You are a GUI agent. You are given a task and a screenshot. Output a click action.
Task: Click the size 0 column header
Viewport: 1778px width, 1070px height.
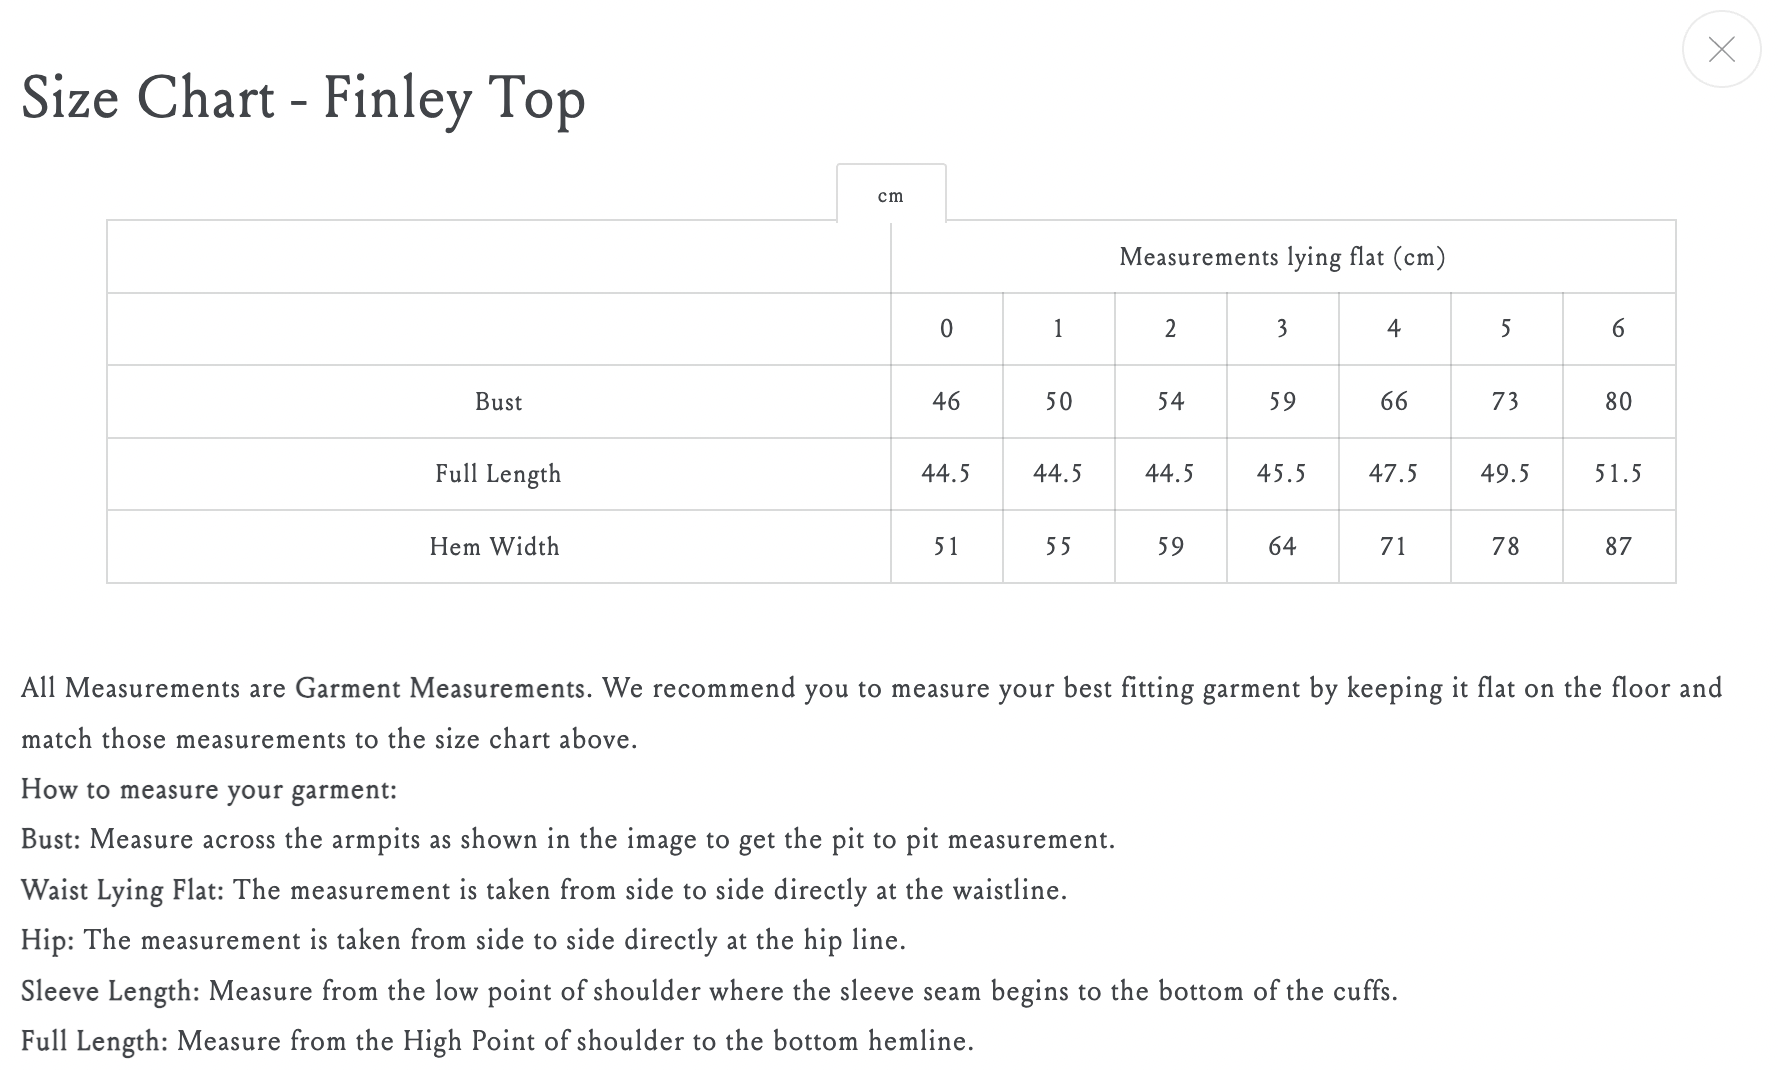pos(947,329)
